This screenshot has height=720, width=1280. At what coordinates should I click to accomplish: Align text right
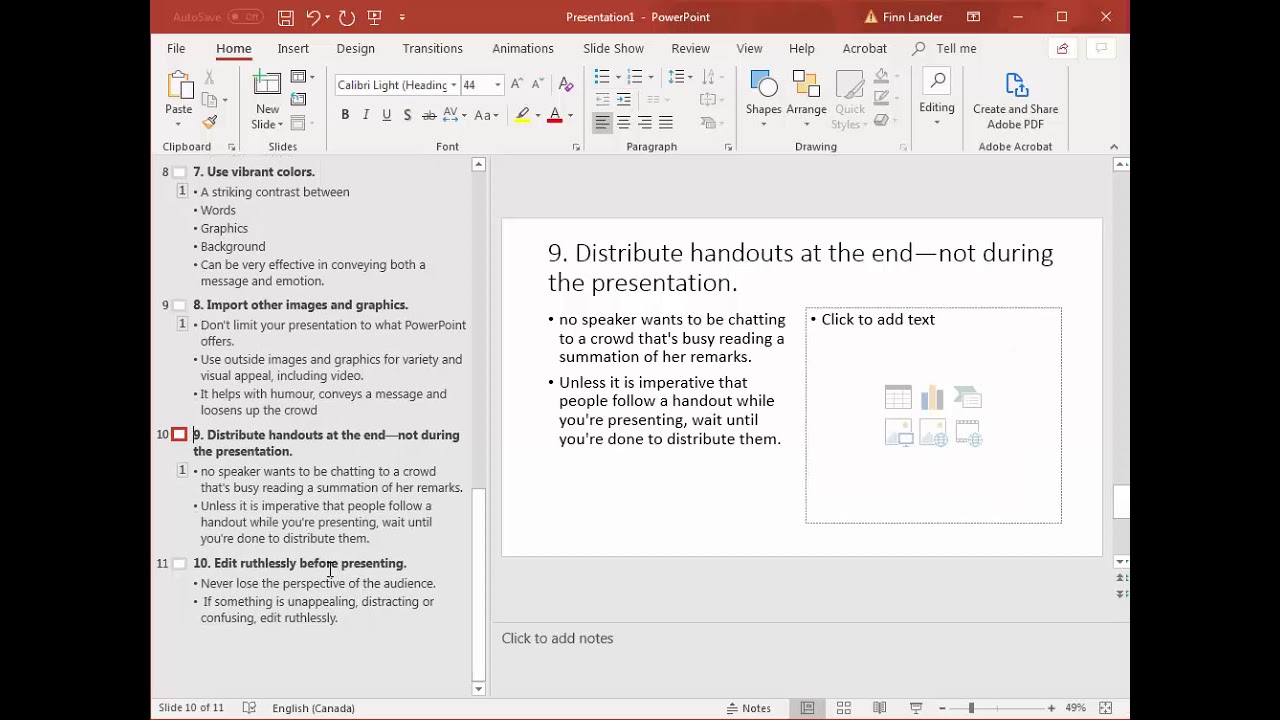point(645,122)
